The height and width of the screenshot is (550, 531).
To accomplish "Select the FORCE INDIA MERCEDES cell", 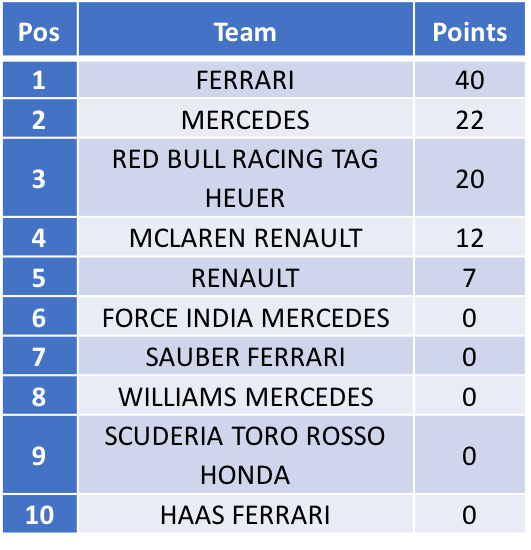I will pos(246,316).
